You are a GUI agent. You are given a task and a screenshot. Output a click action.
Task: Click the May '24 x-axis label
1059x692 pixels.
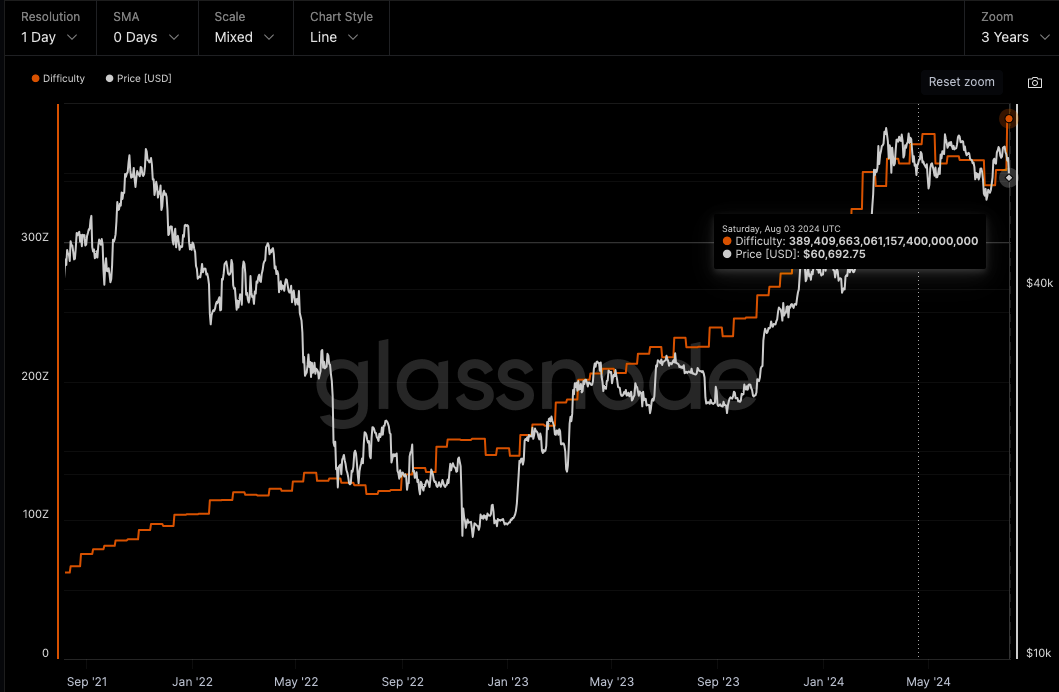click(928, 681)
